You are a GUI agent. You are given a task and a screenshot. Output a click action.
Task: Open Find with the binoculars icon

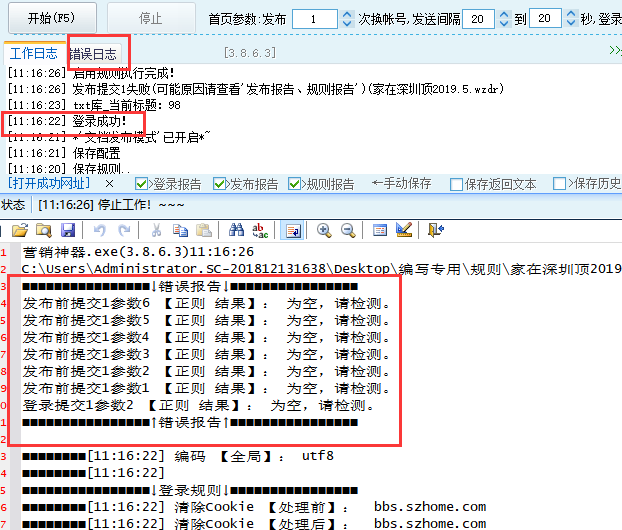pyautogui.click(x=236, y=230)
